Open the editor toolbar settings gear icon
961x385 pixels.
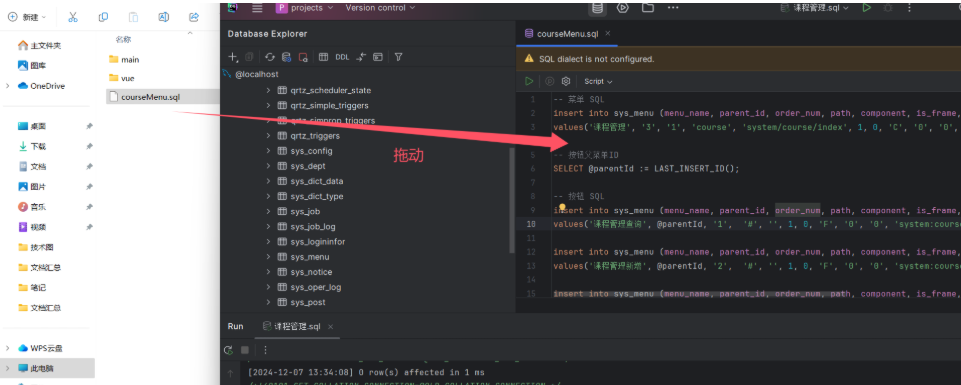566,81
